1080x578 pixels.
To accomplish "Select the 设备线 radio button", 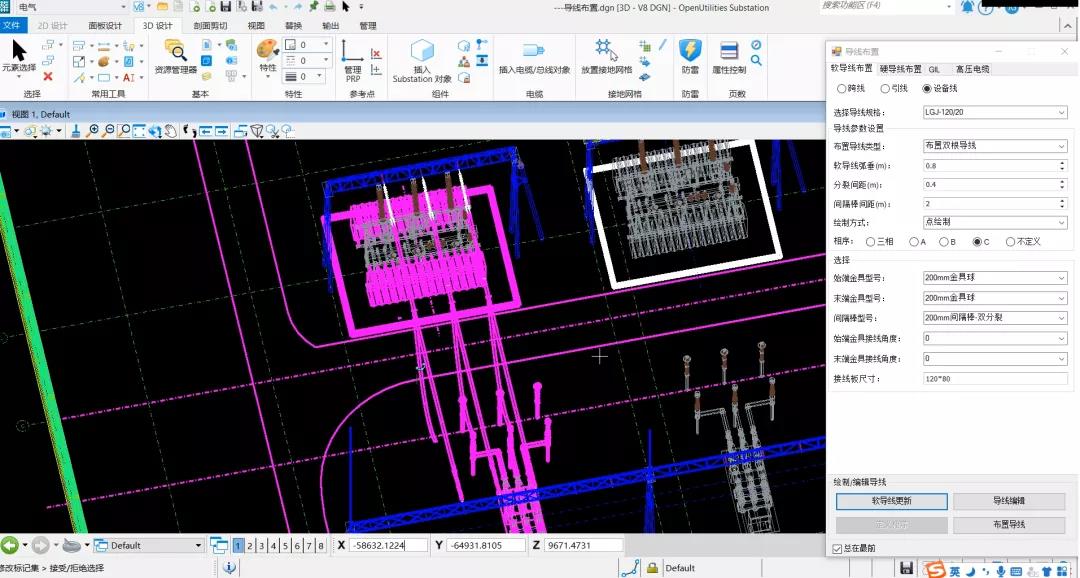I will coord(926,88).
